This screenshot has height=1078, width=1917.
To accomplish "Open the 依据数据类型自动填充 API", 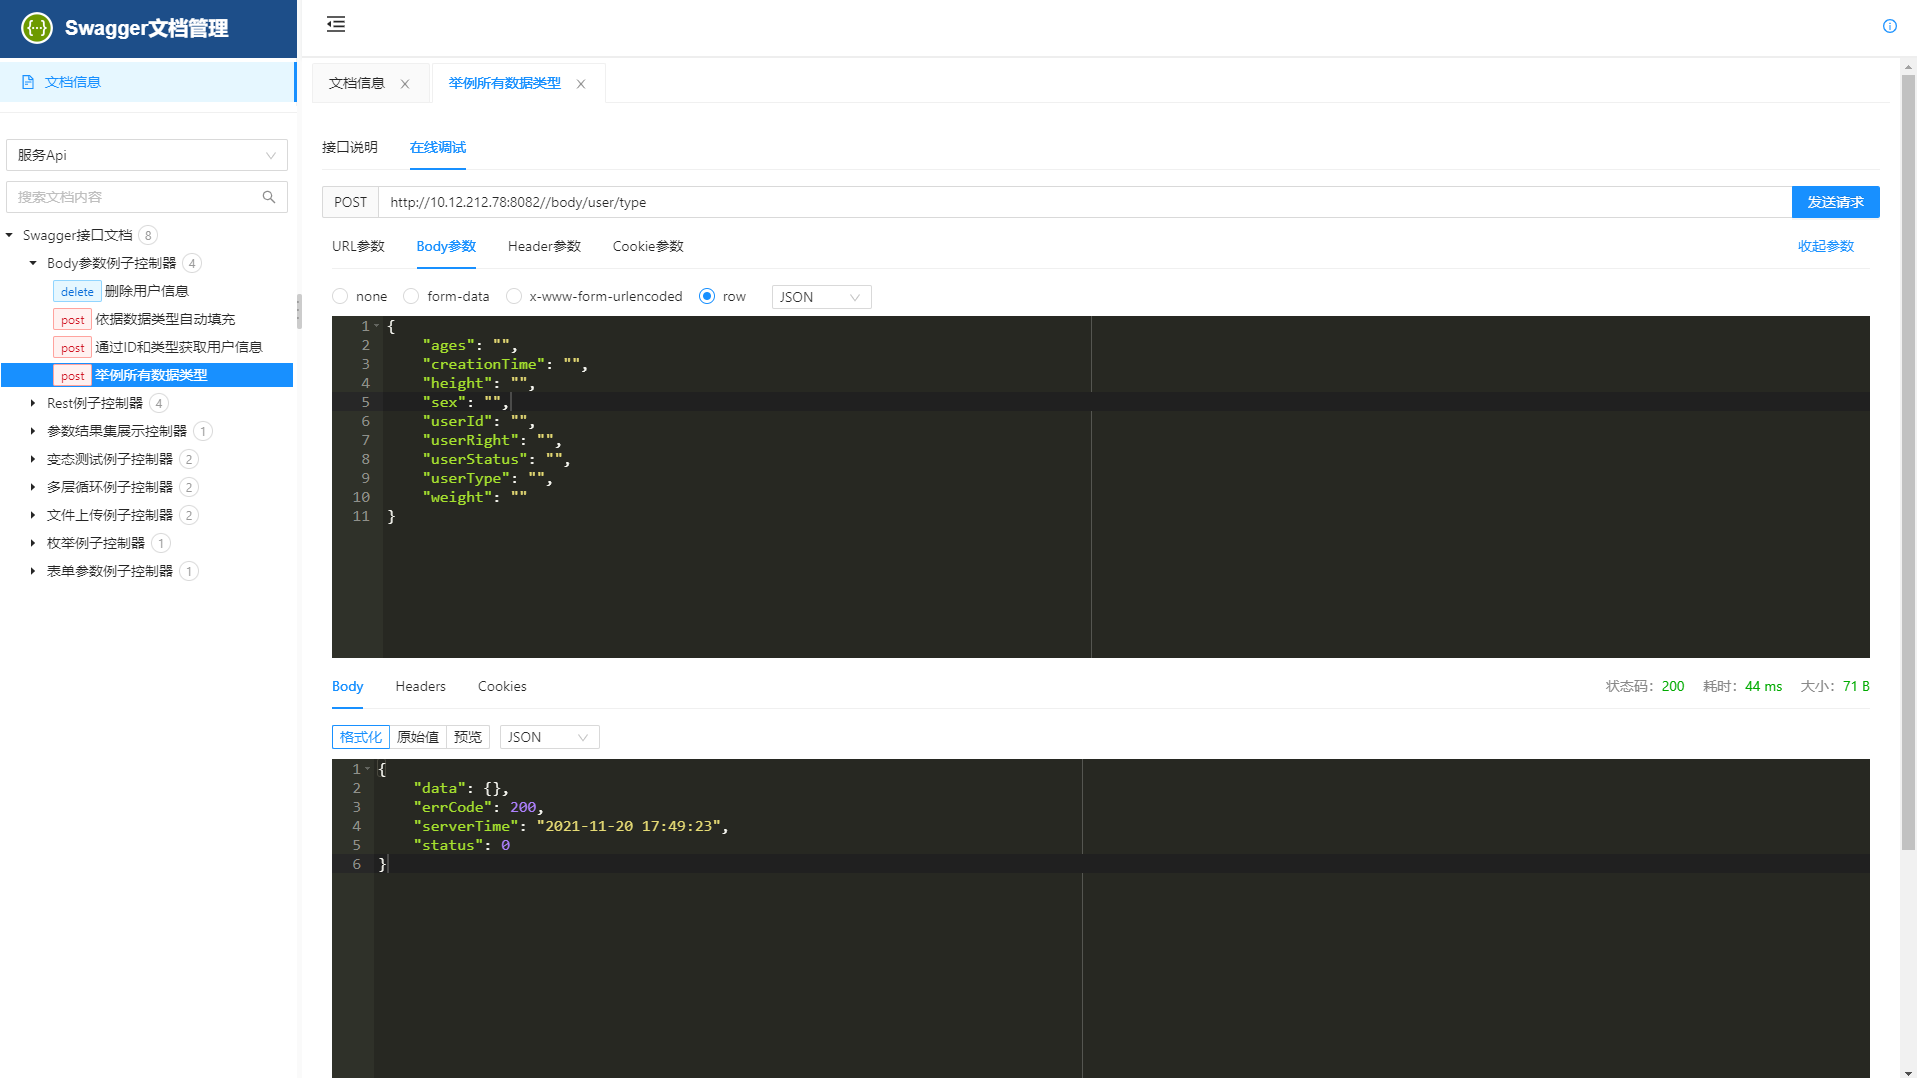I will pyautogui.click(x=165, y=319).
